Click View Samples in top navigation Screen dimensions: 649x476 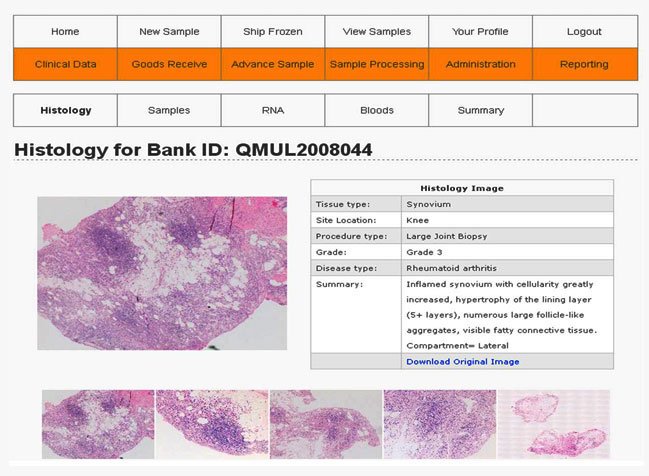coord(376,32)
